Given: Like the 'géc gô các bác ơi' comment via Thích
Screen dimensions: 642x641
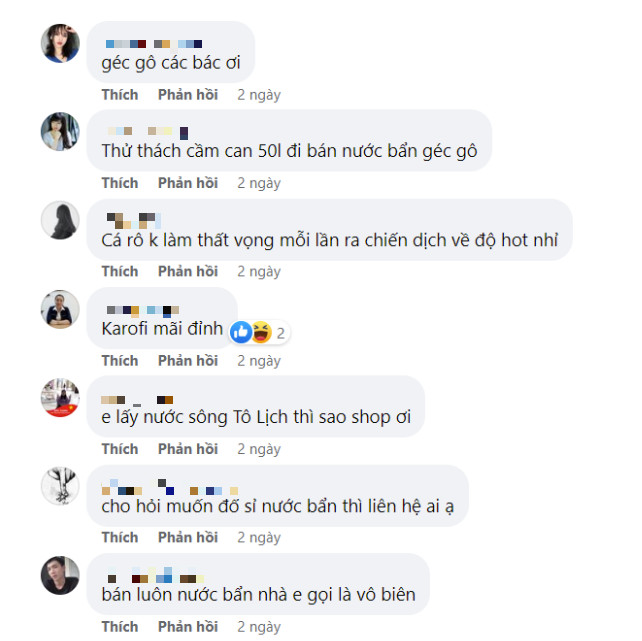Looking at the screenshot, I should tap(120, 95).
